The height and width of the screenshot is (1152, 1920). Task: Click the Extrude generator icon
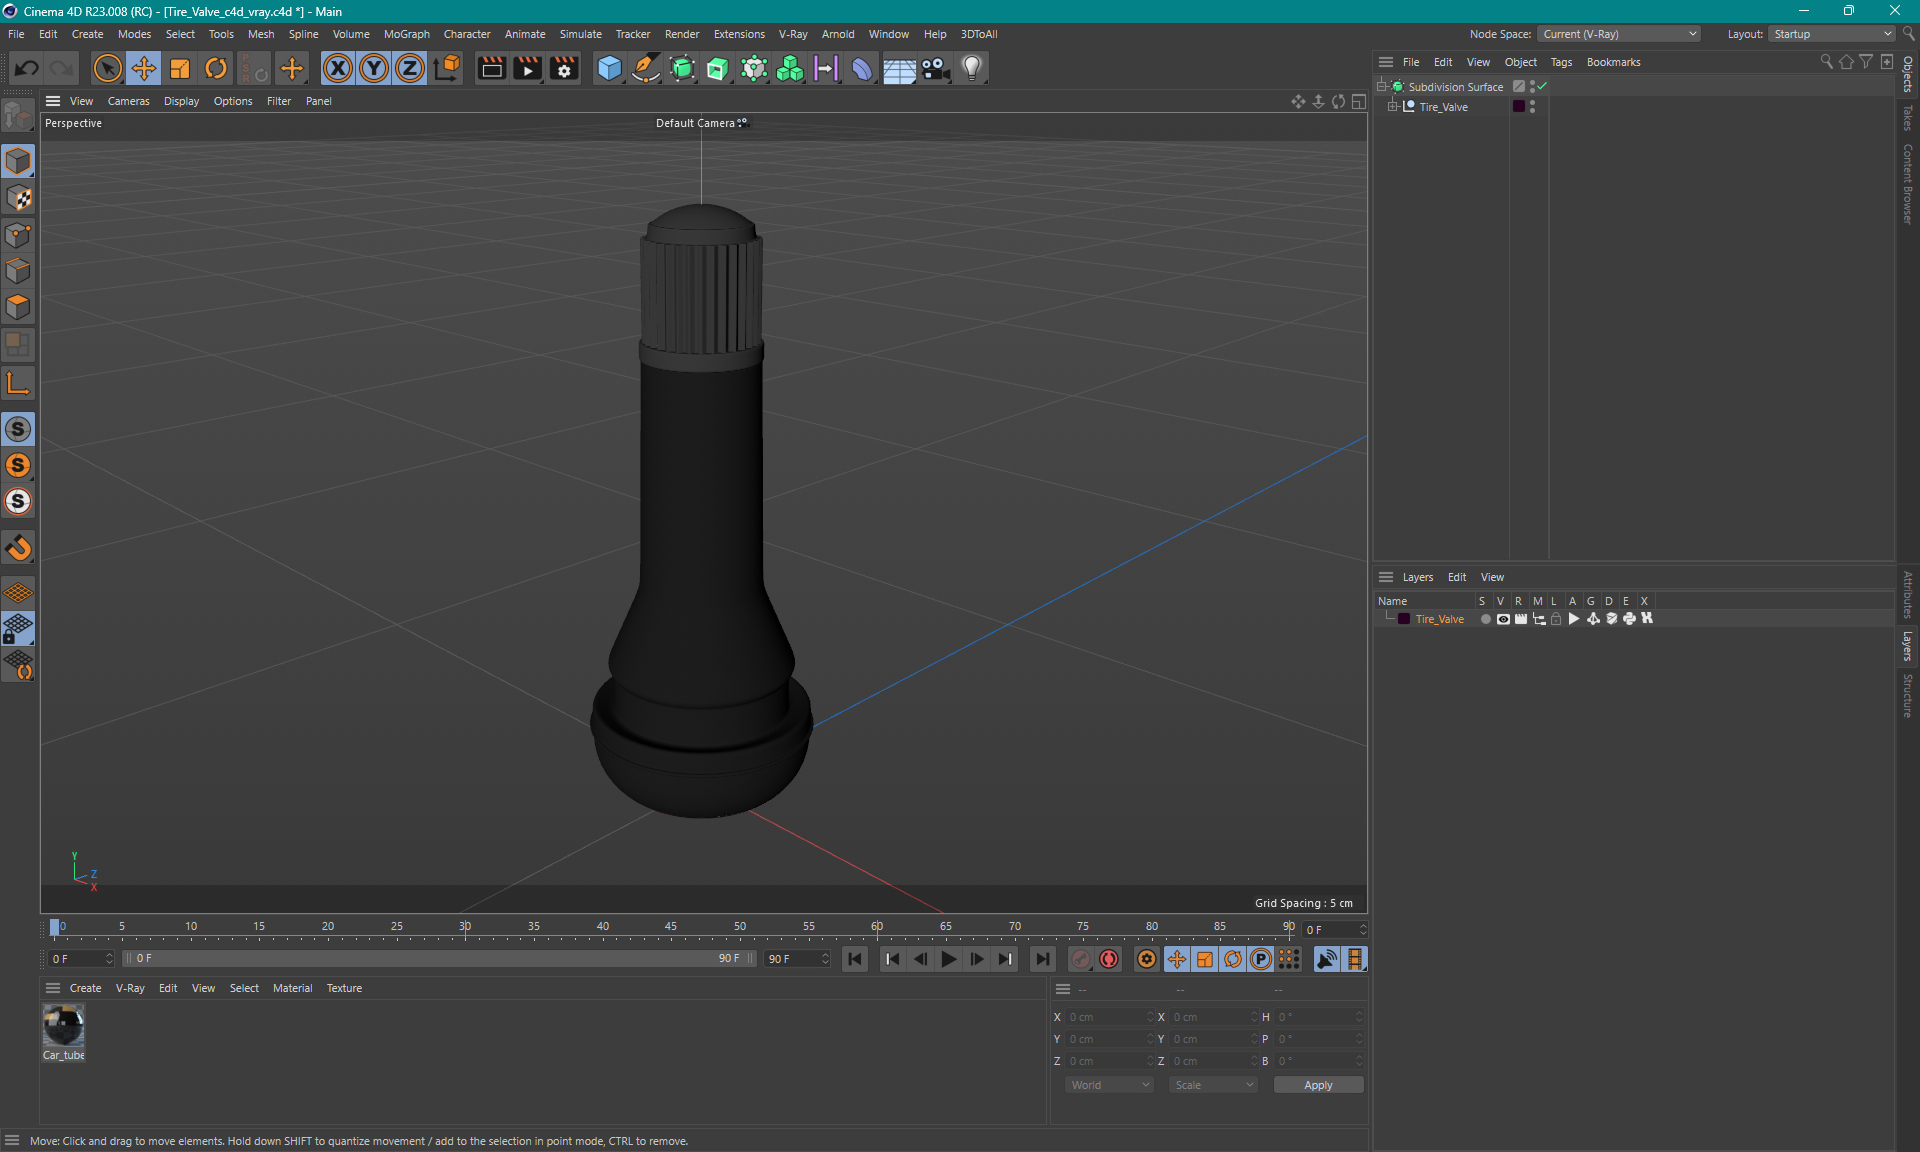[718, 68]
